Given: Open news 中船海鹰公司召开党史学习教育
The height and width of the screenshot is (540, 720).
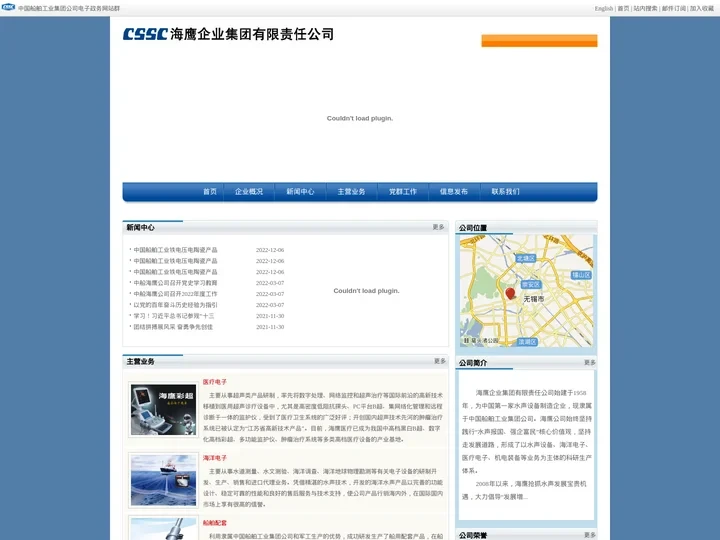Looking at the screenshot, I should tap(175, 283).
